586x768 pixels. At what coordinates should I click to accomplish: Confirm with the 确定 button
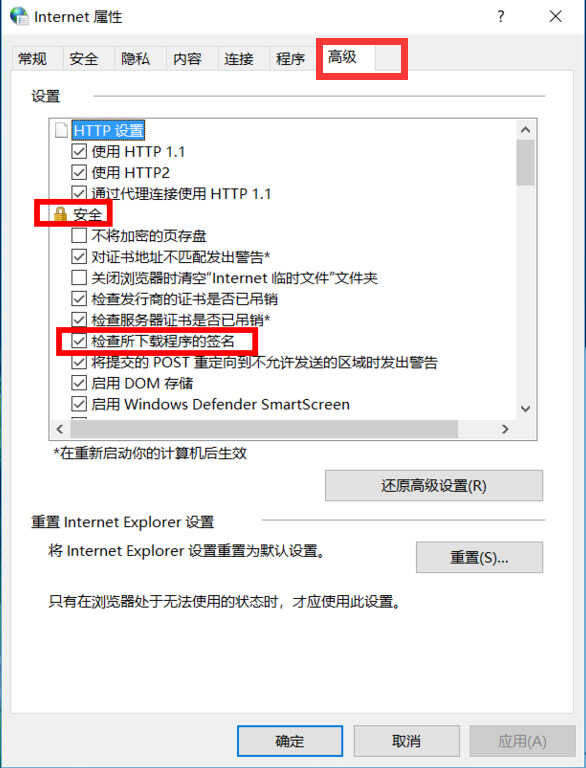point(290,741)
